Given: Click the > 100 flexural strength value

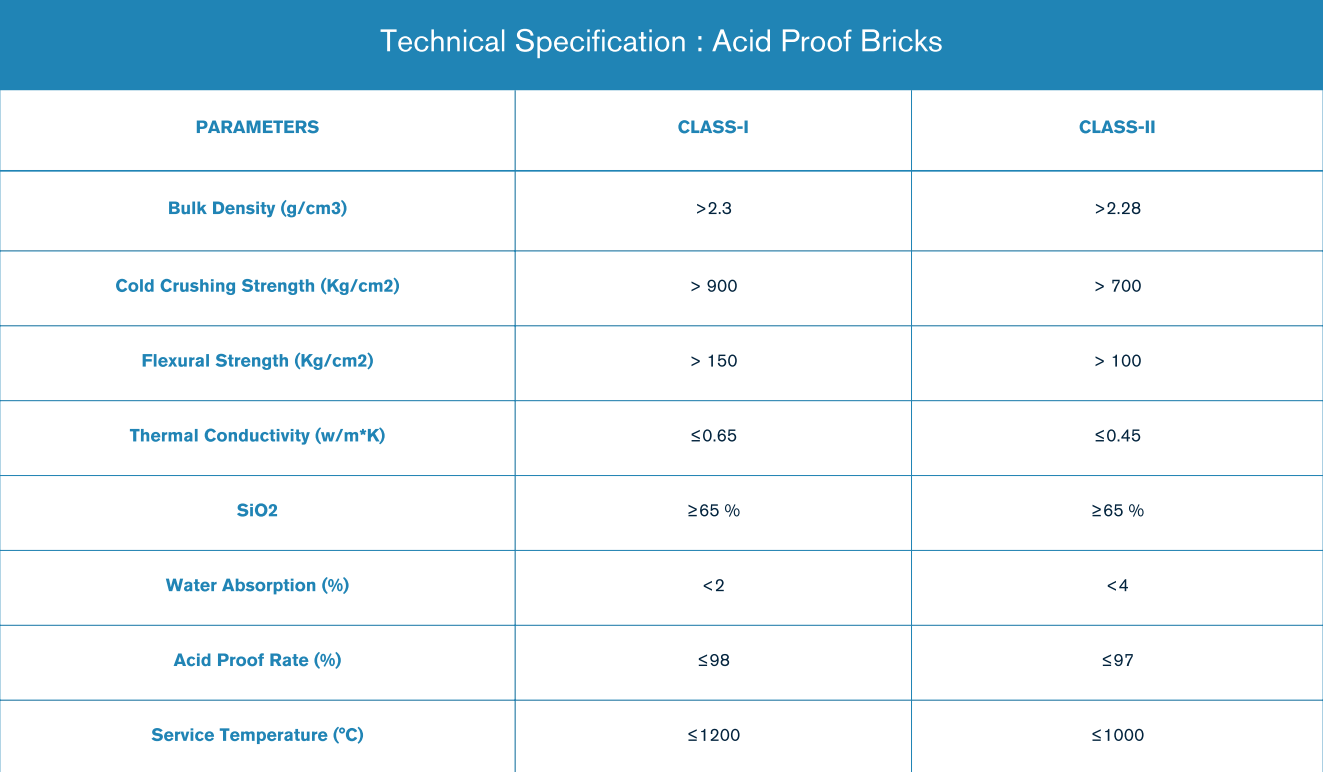Looking at the screenshot, I should coord(1117,361).
